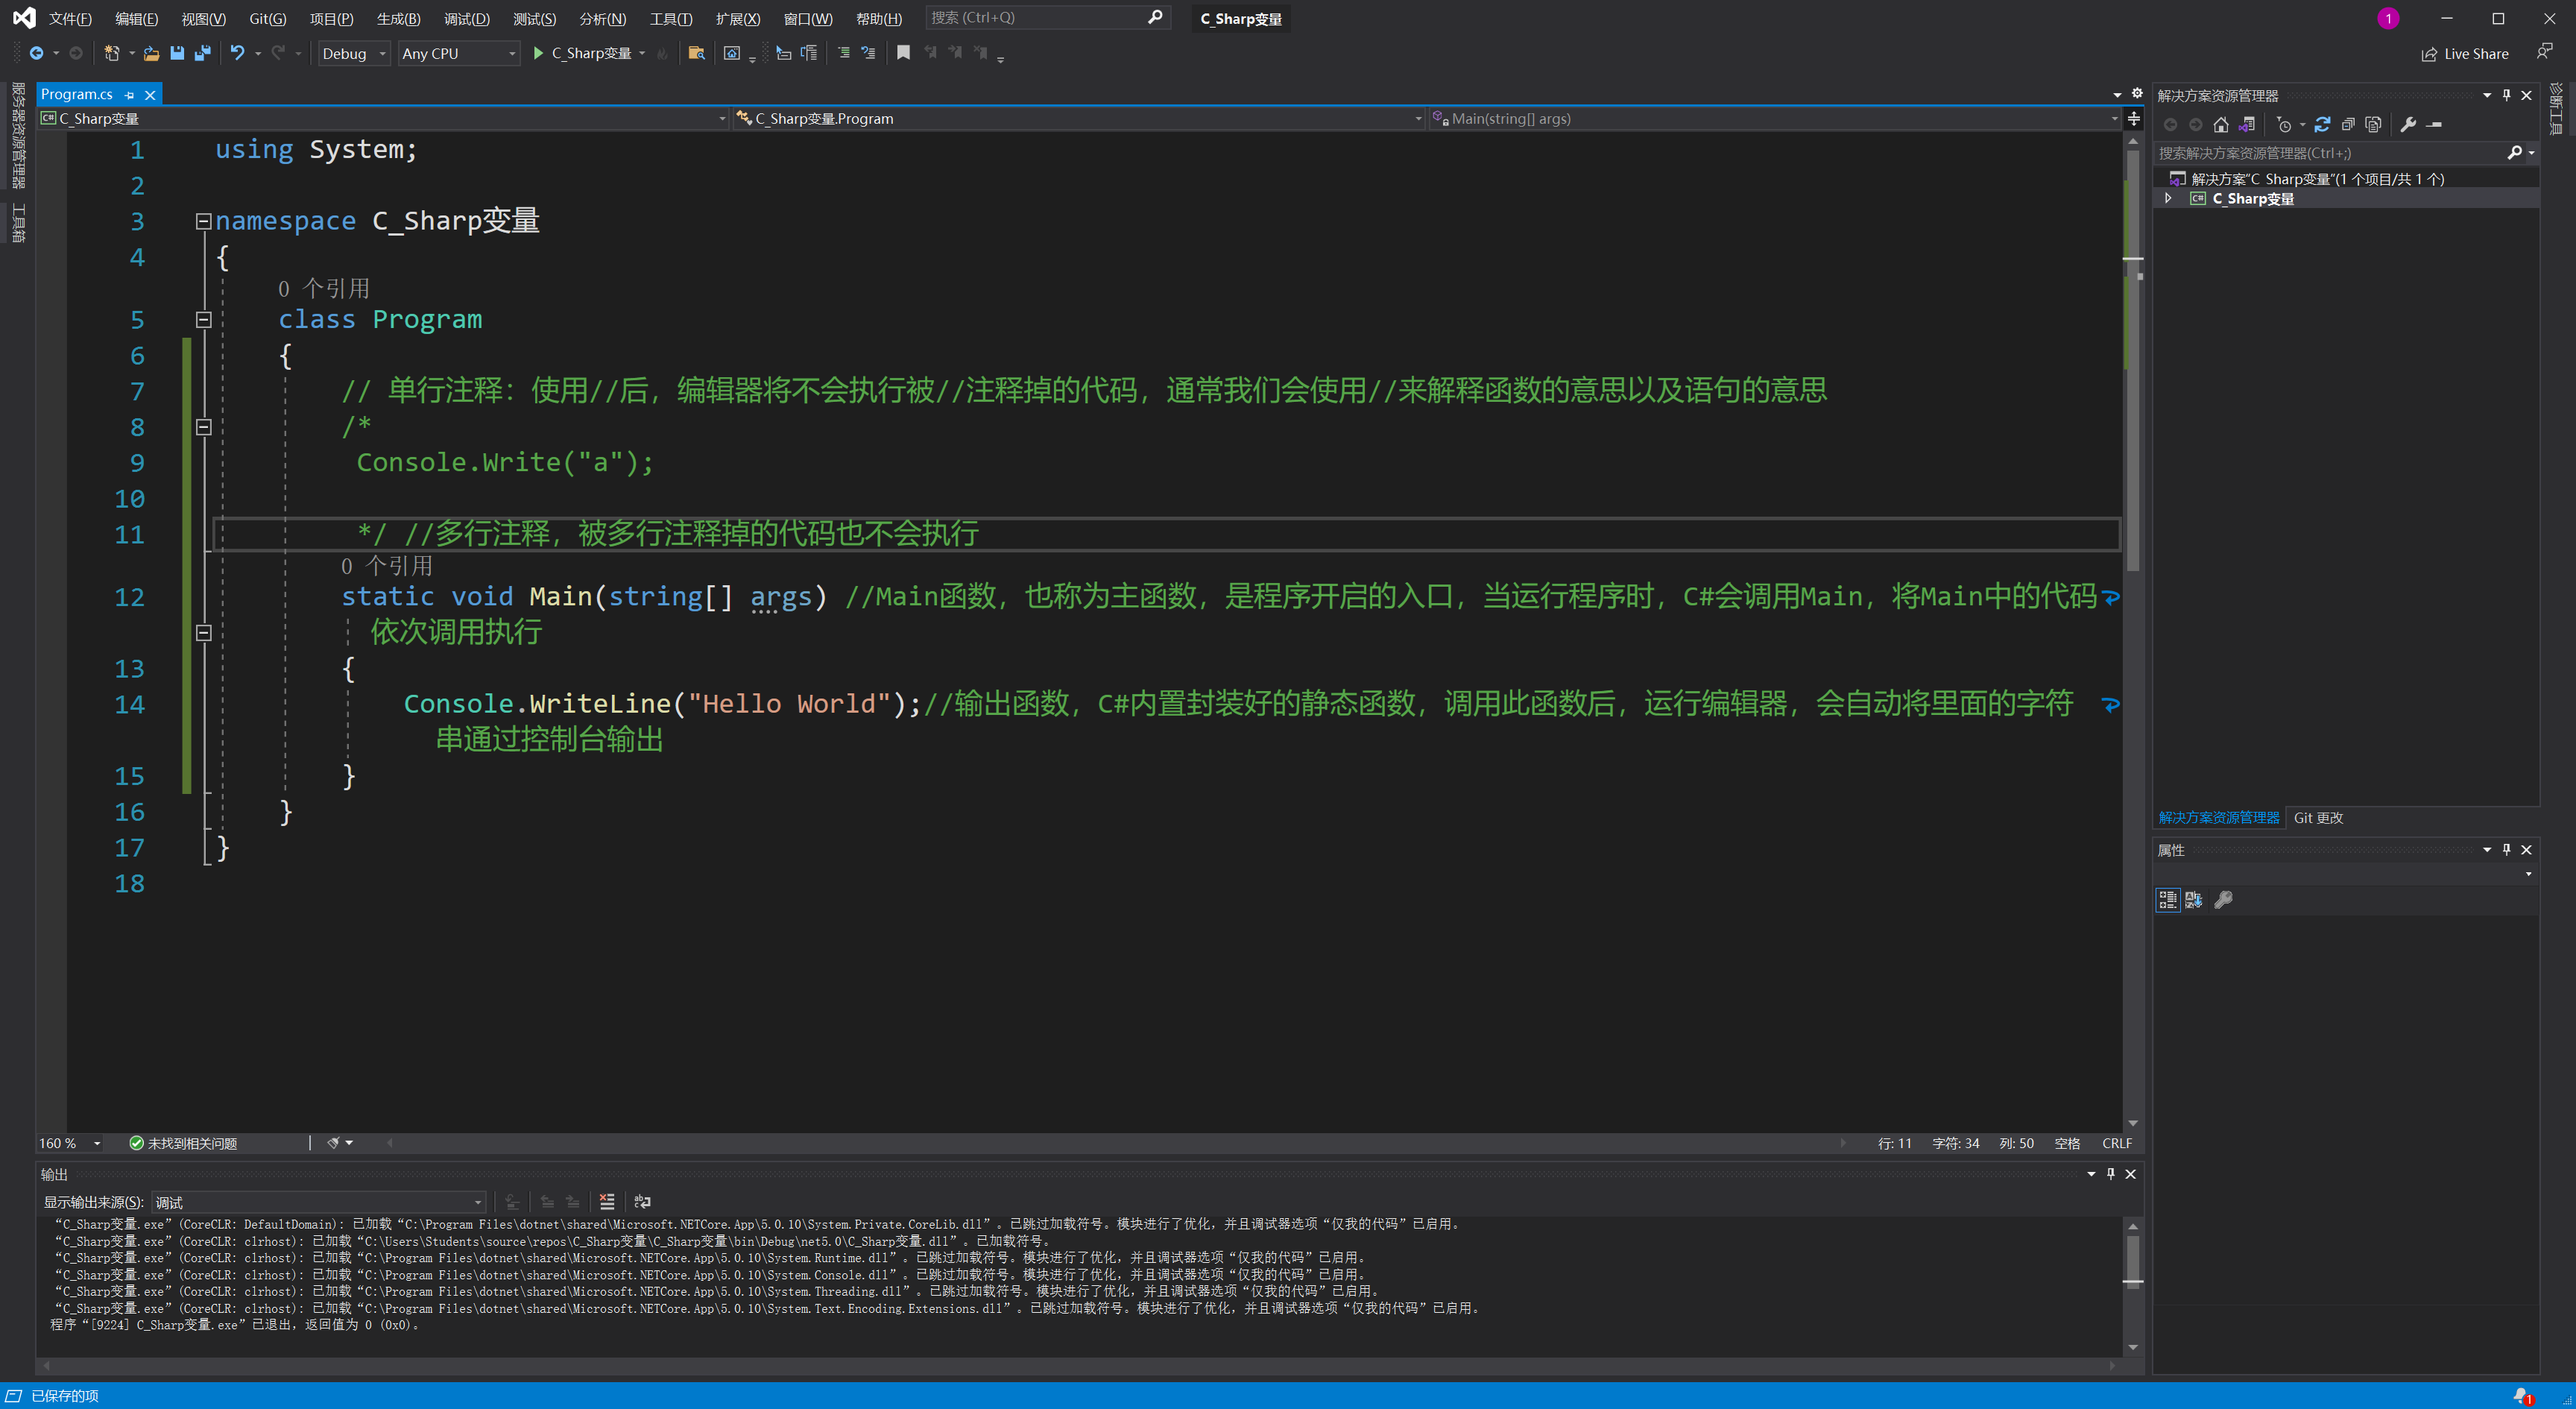Viewport: 2576px width, 1409px height.
Task: Toggle auto-hide pin on Output panel
Action: 2111,1174
